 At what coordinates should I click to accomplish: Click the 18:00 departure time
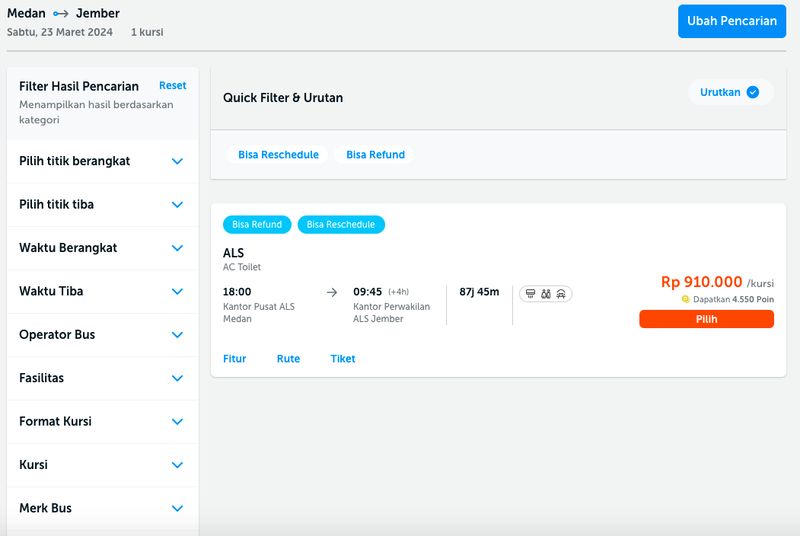[237, 292]
